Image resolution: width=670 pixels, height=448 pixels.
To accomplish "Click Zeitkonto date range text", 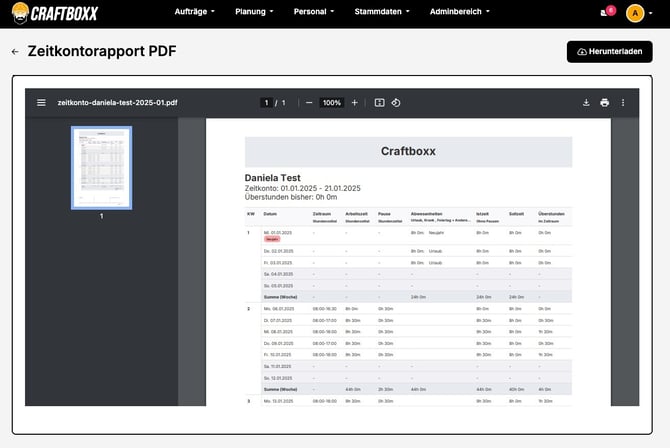I will click(303, 188).
